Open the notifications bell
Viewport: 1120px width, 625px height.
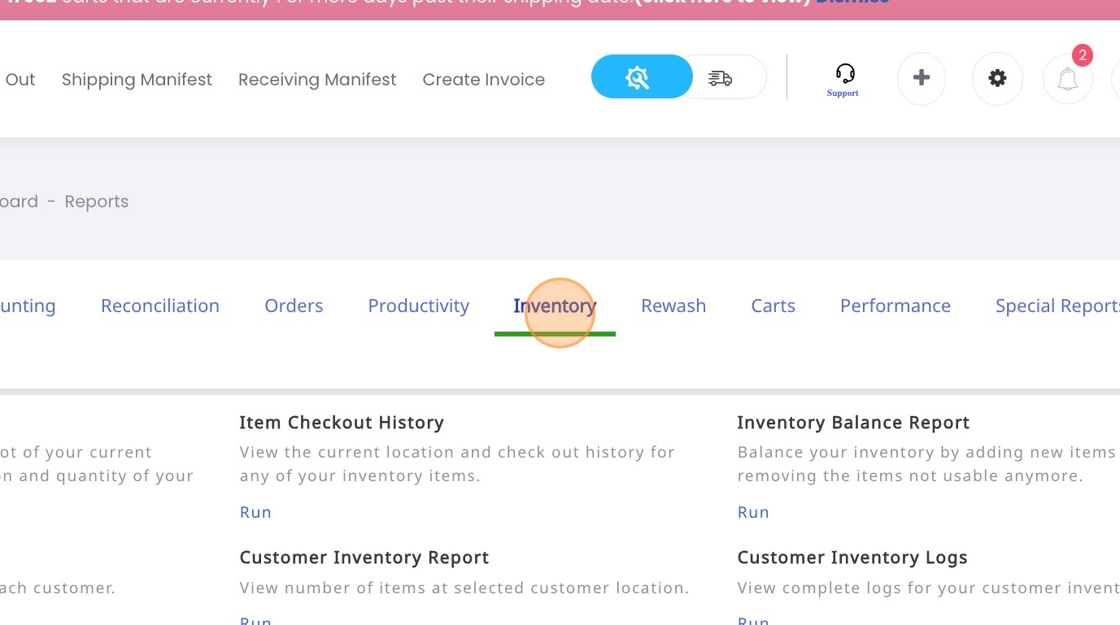tap(1067, 79)
